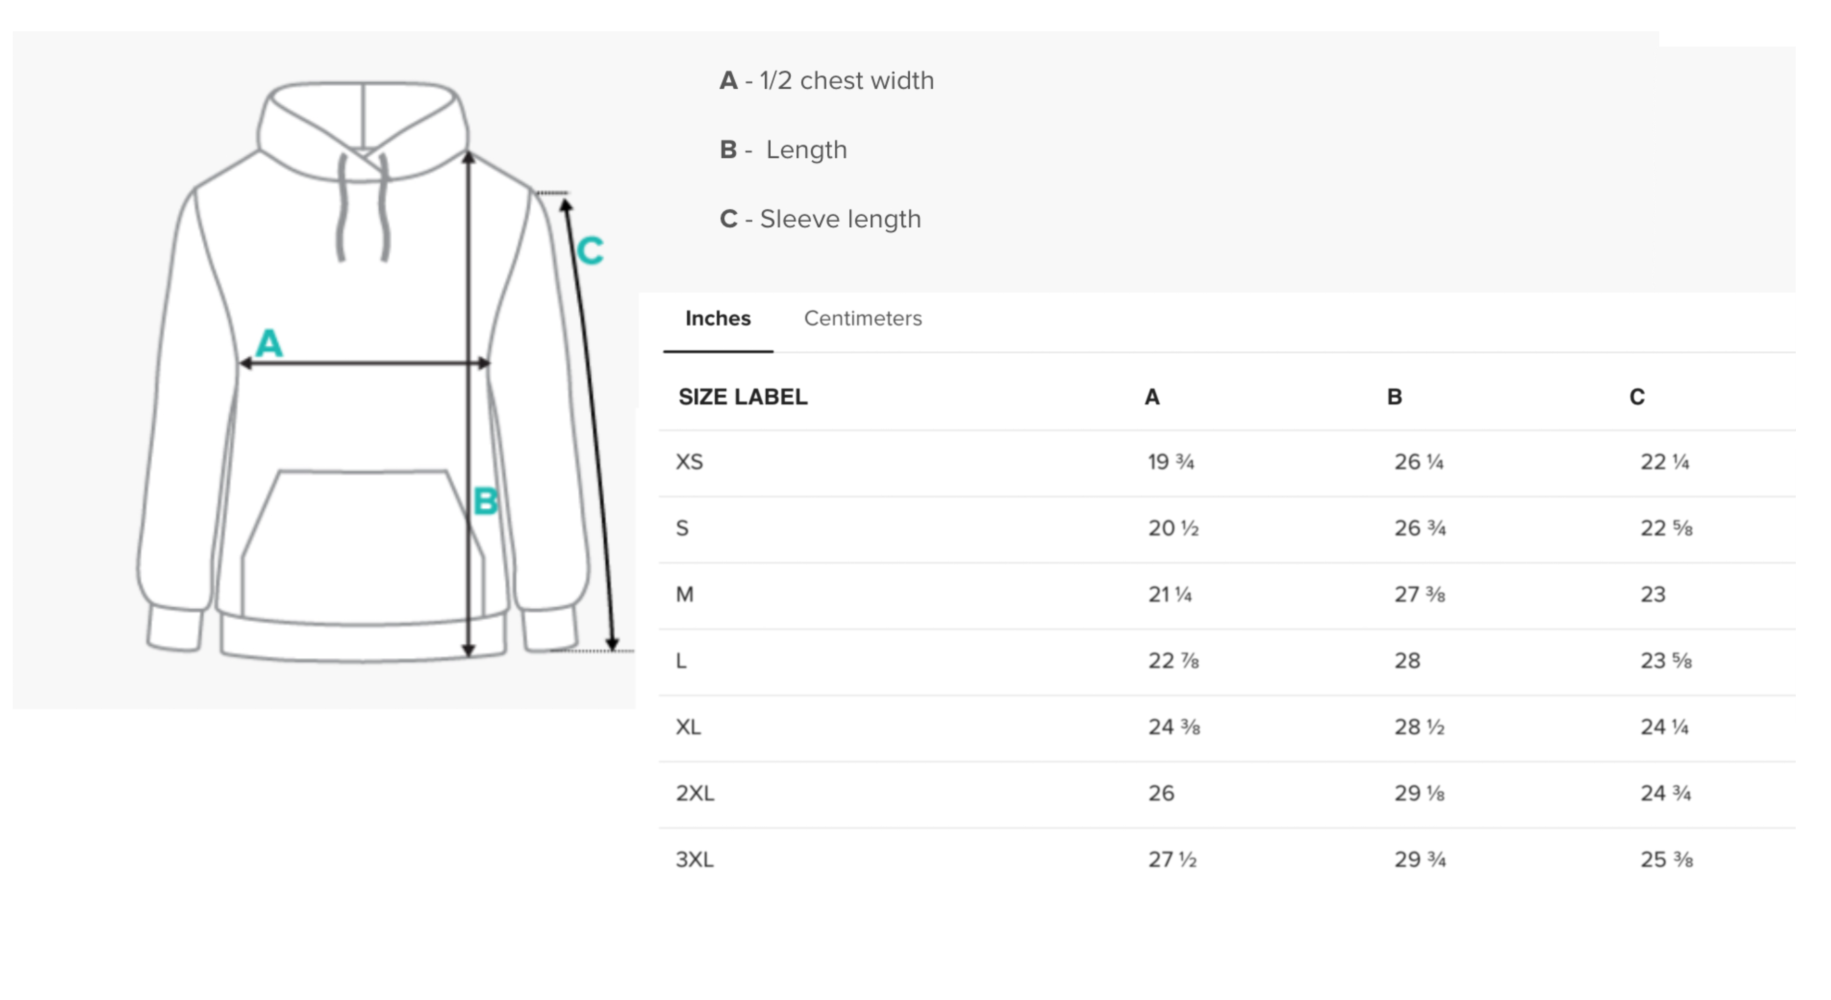Click the column A table header
This screenshot has height=1000, width=1831.
(x=1152, y=397)
